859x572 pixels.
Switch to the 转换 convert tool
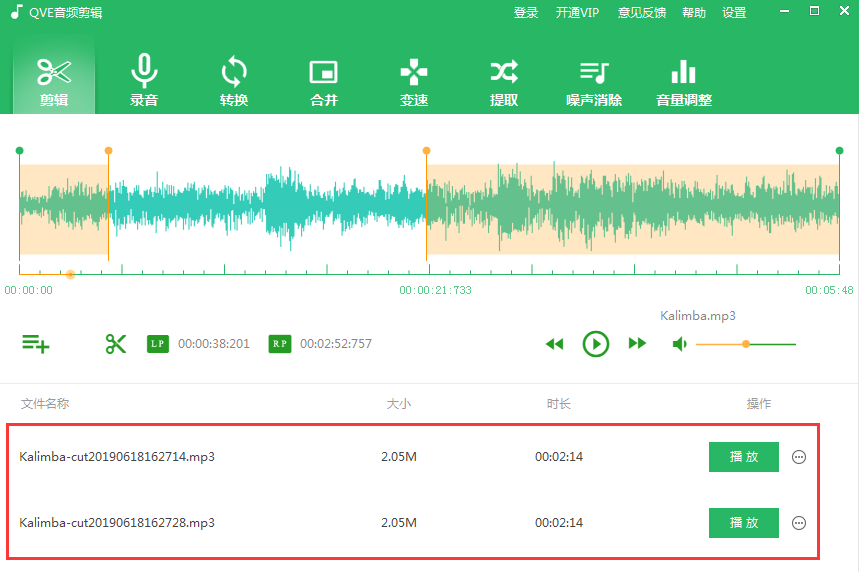click(234, 80)
